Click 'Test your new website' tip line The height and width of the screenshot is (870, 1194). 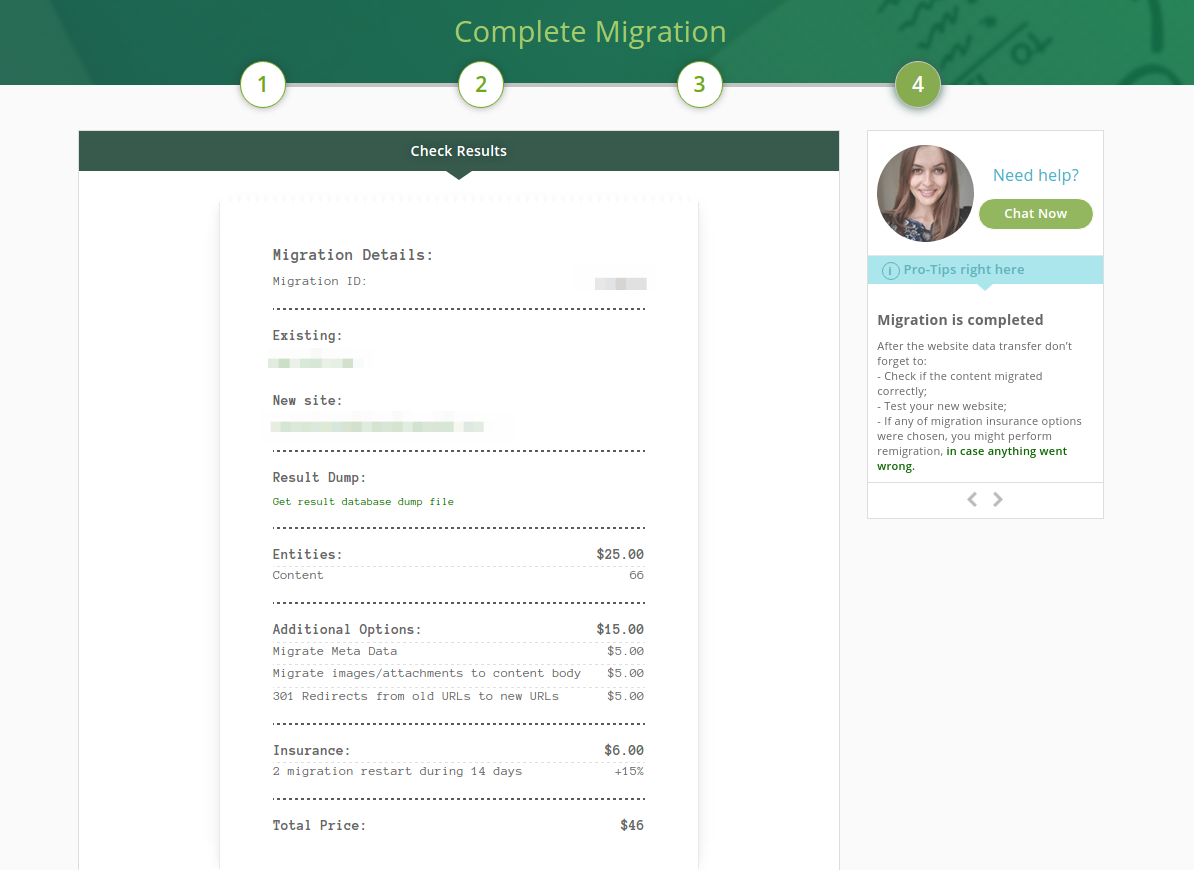942,406
